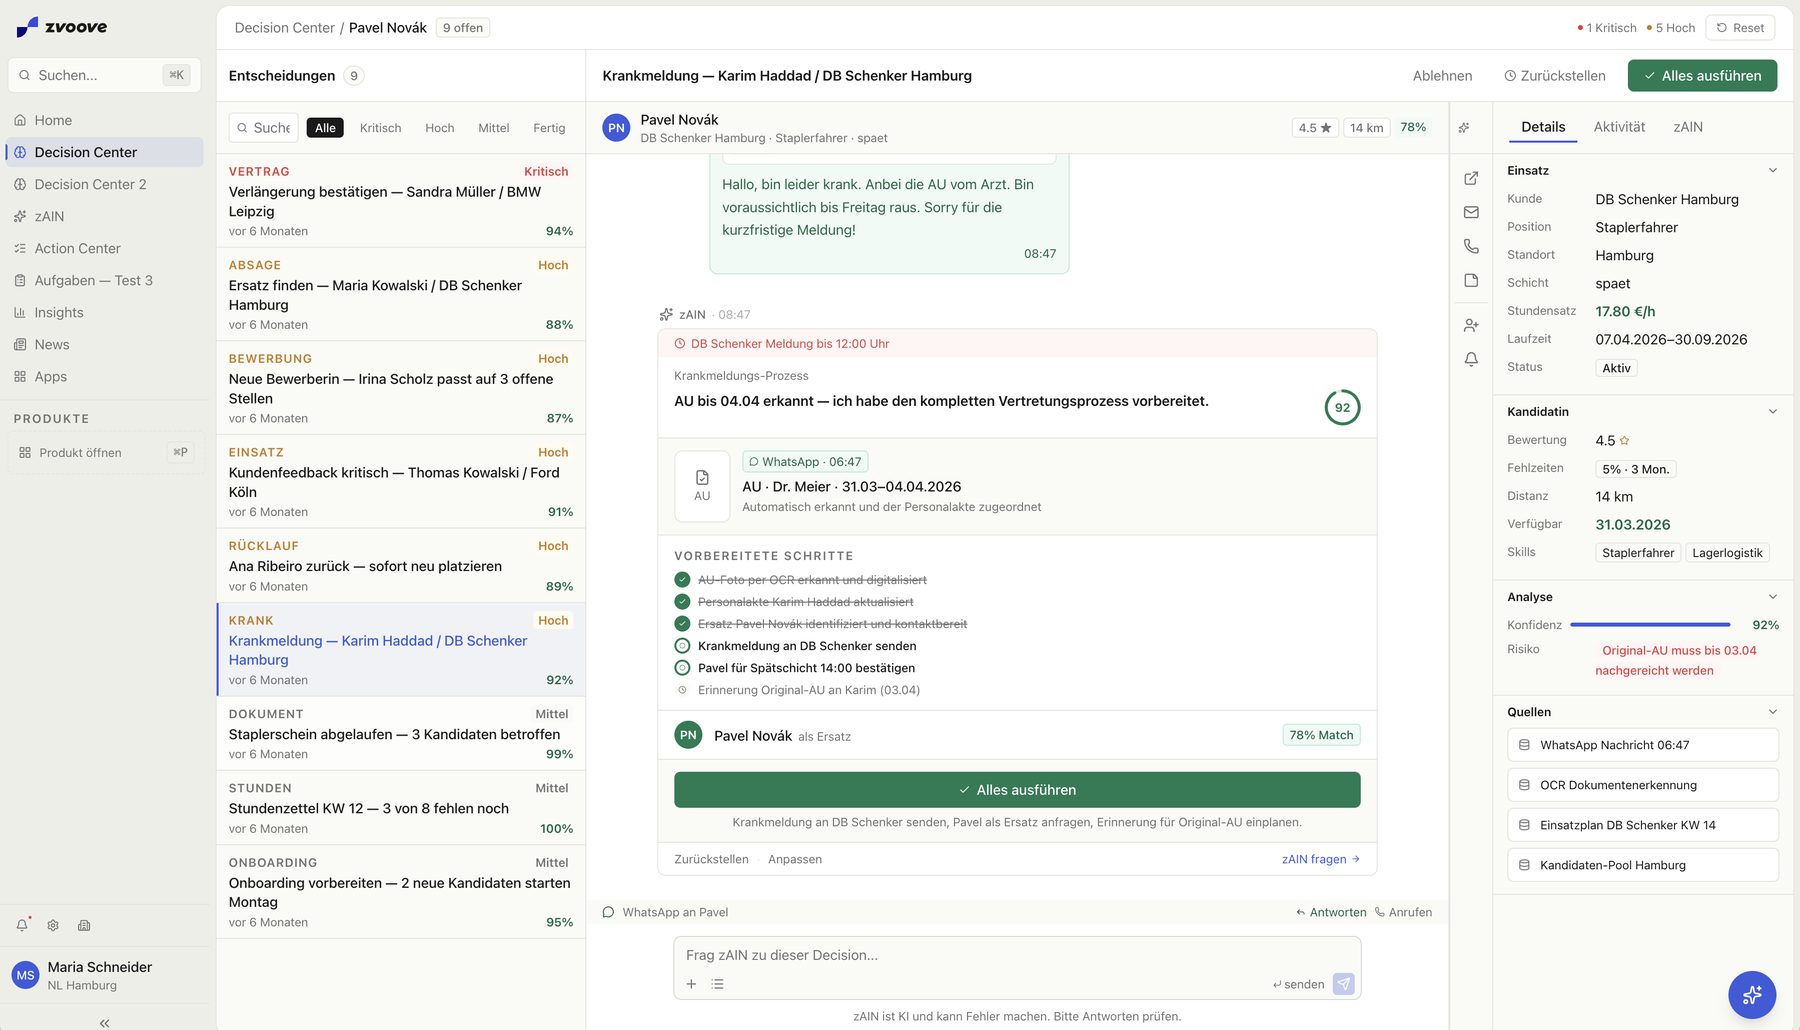The image size is (1800, 1030).
Task: Click add-person icon in action rail
Action: 1471,325
